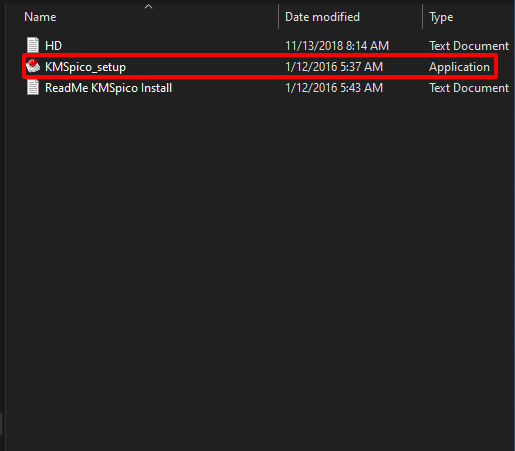The height and width of the screenshot is (451, 515).
Task: Toggle sort direction arrow above Name column
Action: [x=149, y=6]
